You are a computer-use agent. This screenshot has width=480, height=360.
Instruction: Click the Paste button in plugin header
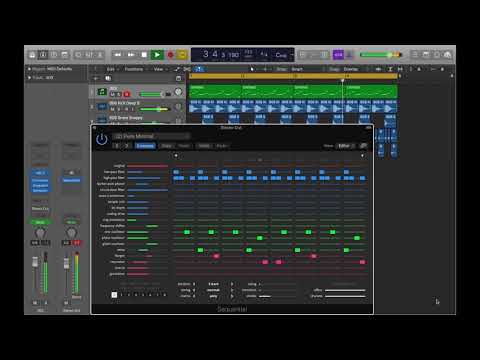click(184, 146)
